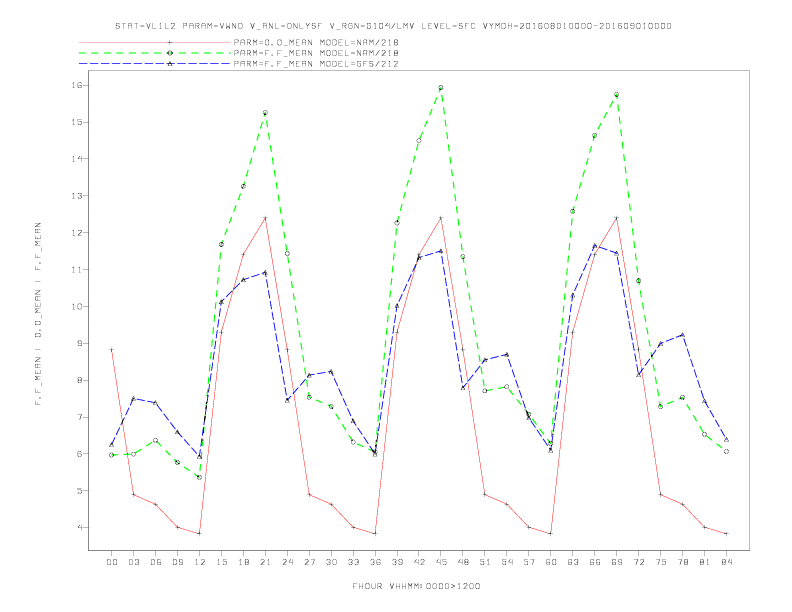Select legend entry PARM=O.O_MEAN MODEL=NAM/218
Screen dimensions: 792x612
pos(316,42)
